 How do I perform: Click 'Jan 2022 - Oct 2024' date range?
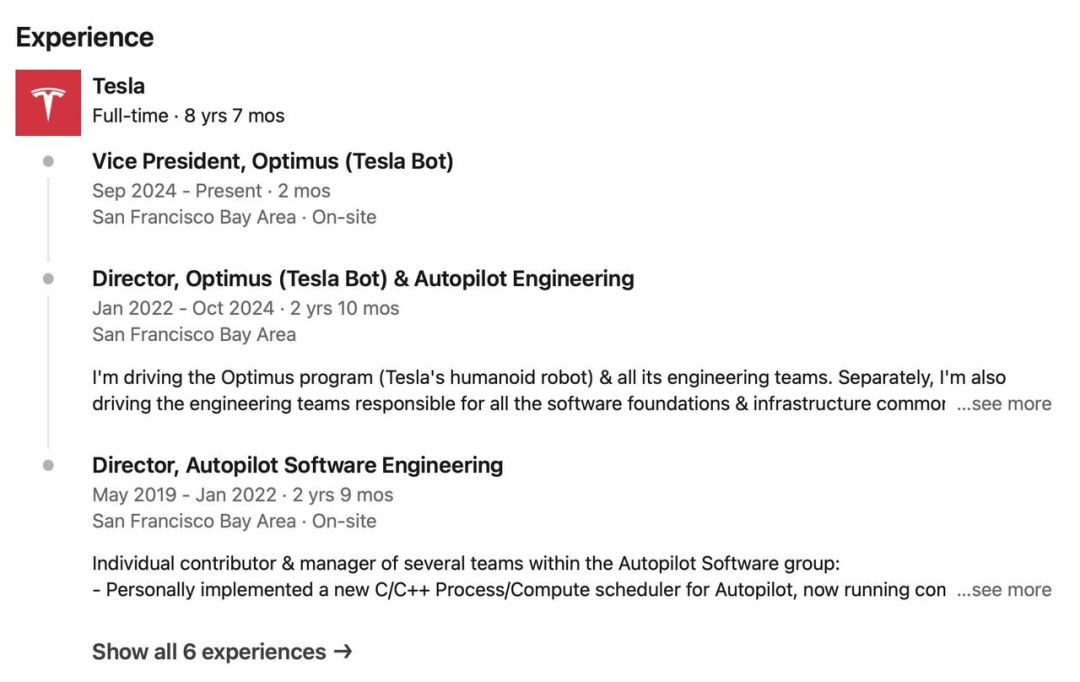click(183, 308)
